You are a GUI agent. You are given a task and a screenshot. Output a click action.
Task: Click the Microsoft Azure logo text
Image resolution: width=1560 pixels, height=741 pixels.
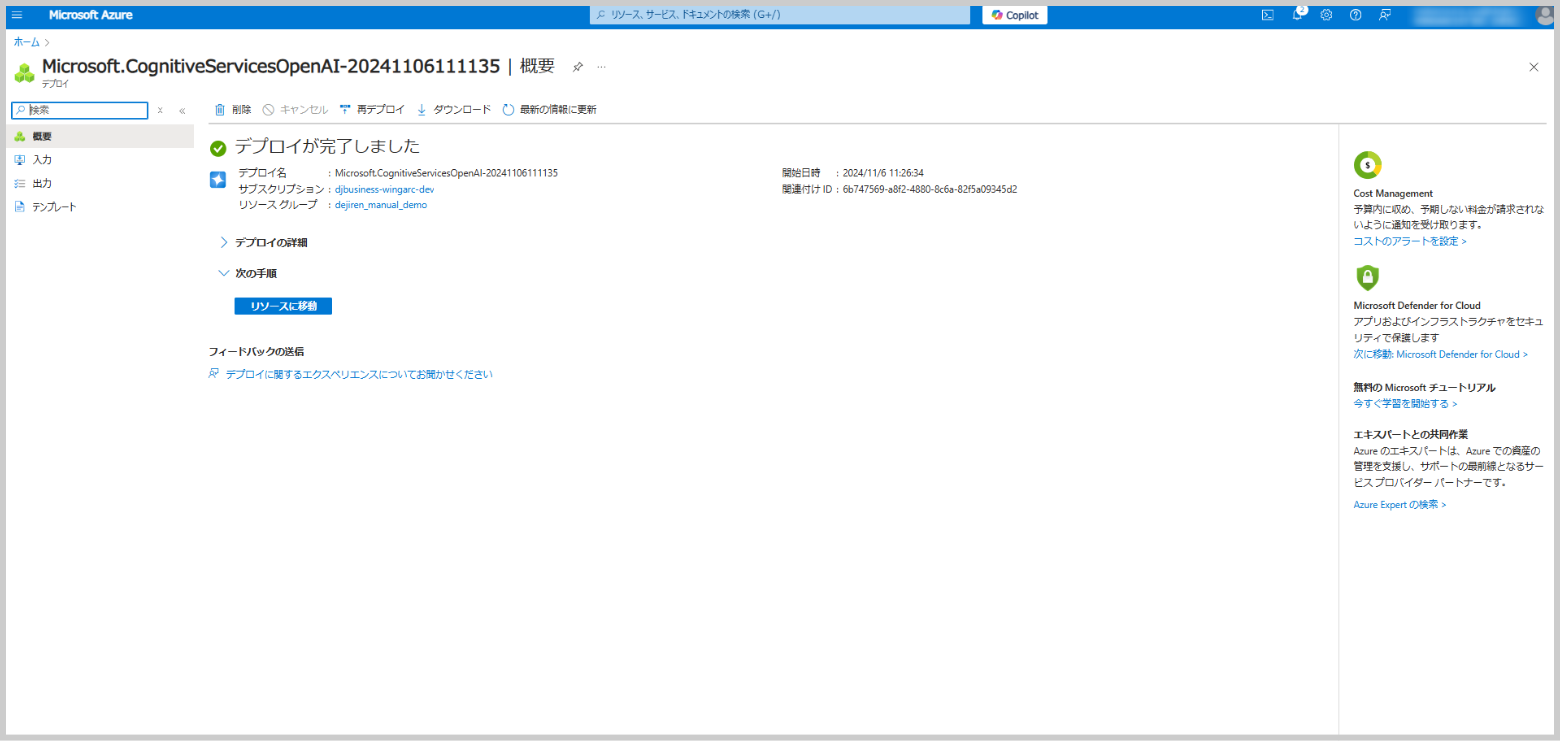click(91, 15)
